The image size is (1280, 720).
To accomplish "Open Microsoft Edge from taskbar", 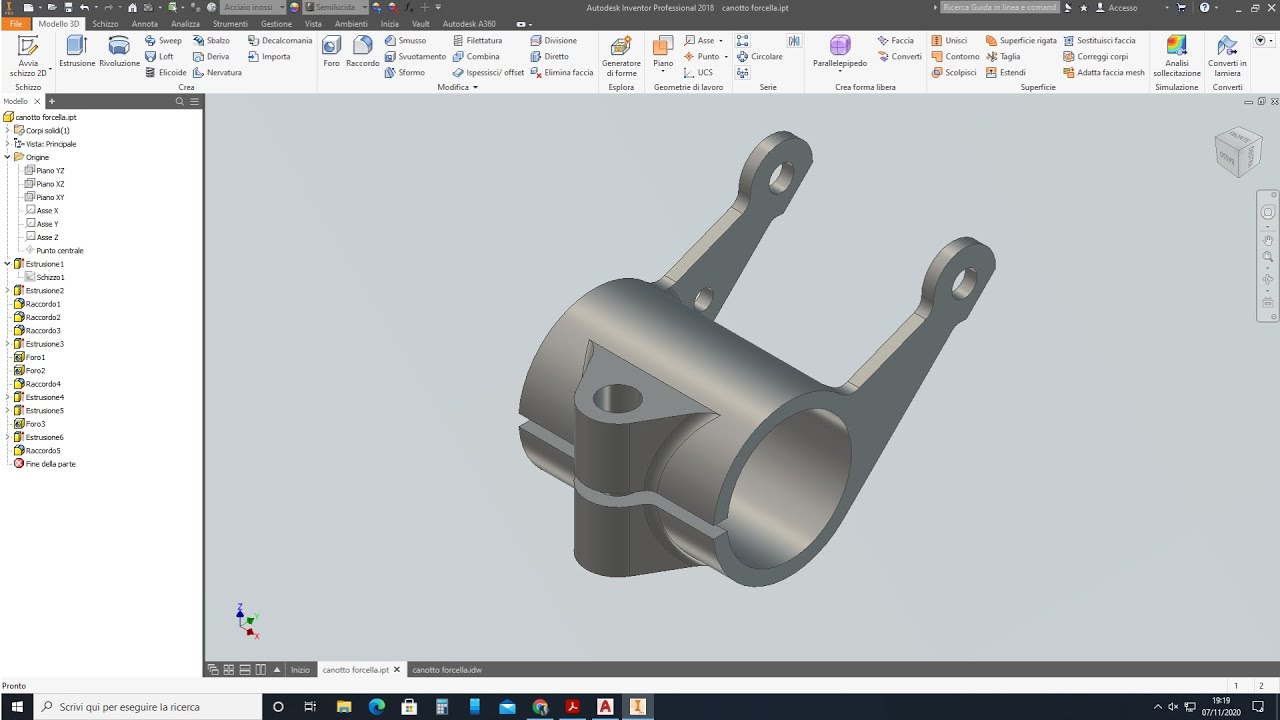I will (x=376, y=707).
